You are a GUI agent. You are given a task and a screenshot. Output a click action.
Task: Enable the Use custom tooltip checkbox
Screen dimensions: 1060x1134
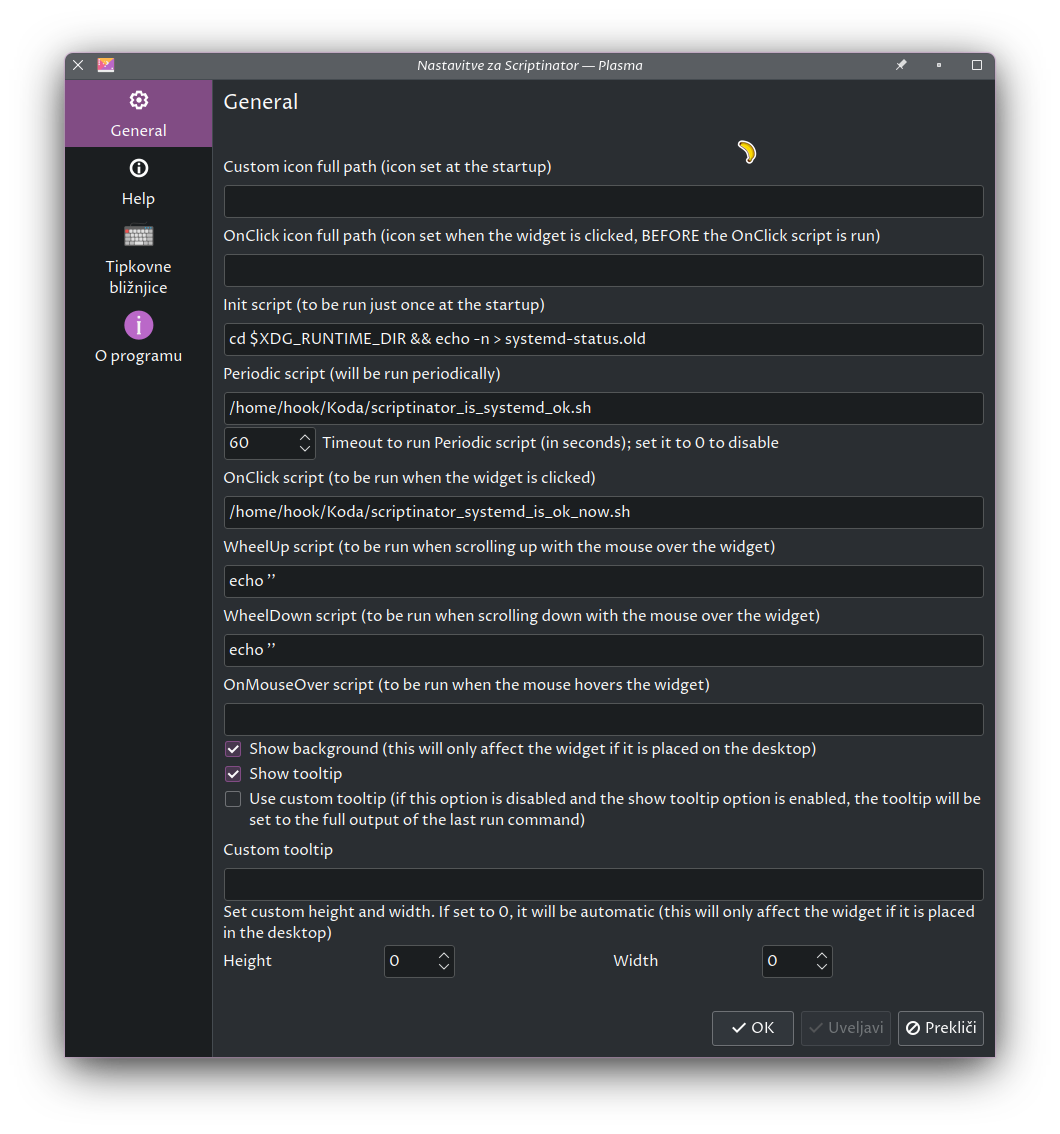click(x=233, y=799)
